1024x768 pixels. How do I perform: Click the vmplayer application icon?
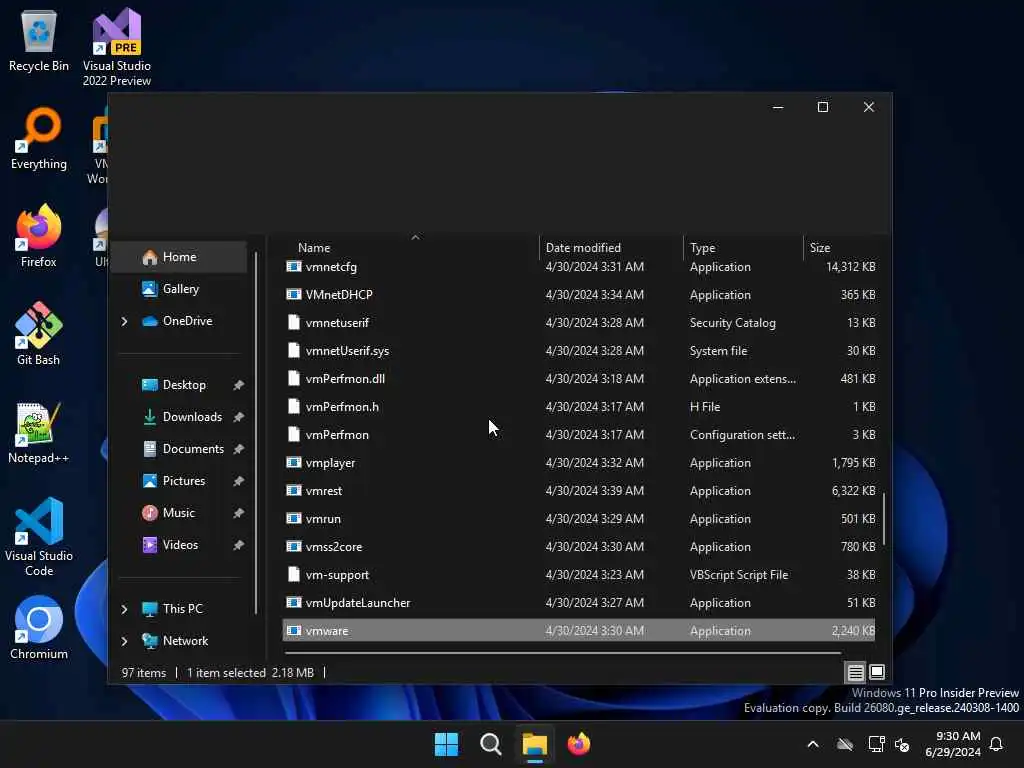(294, 462)
